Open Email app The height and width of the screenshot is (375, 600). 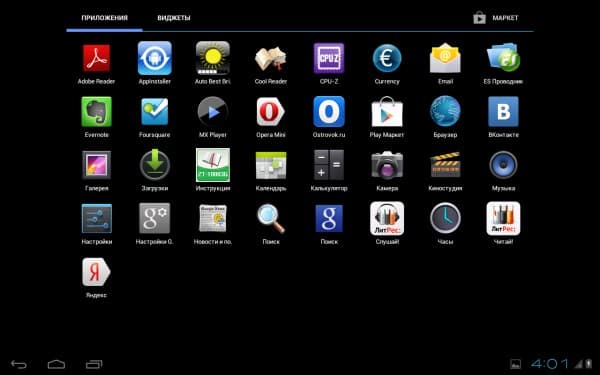click(445, 59)
